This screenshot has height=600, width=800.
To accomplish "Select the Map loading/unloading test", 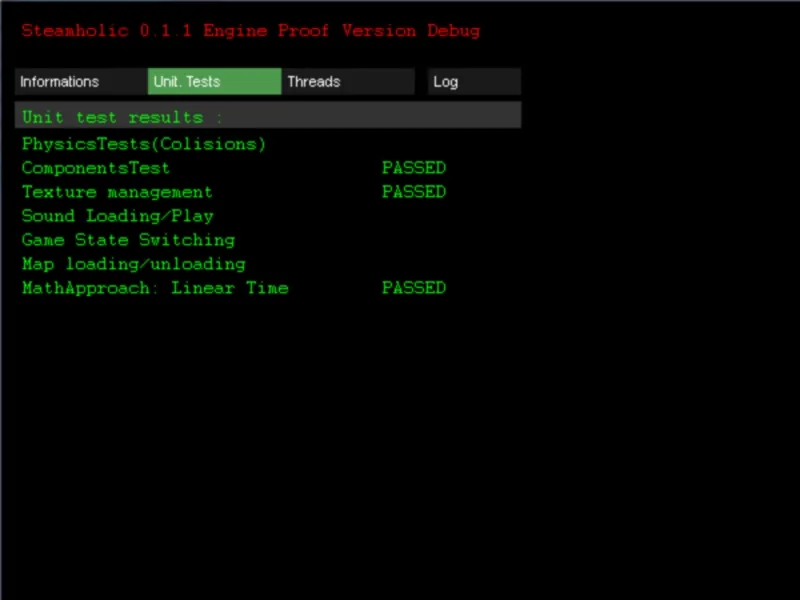I will [134, 264].
